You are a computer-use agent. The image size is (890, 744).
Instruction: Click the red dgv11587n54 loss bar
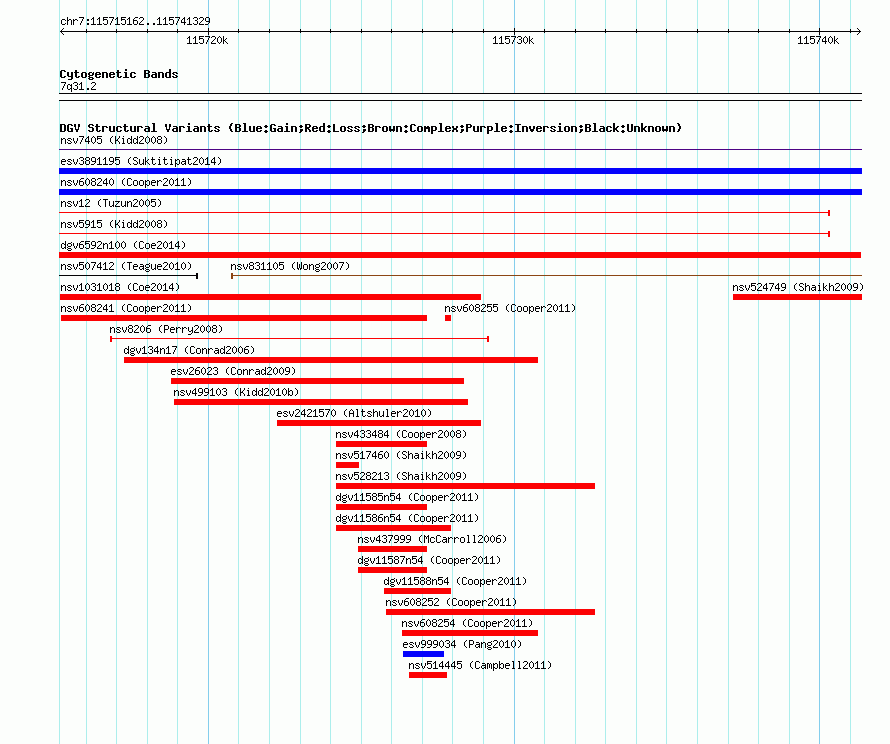[x=392, y=570]
